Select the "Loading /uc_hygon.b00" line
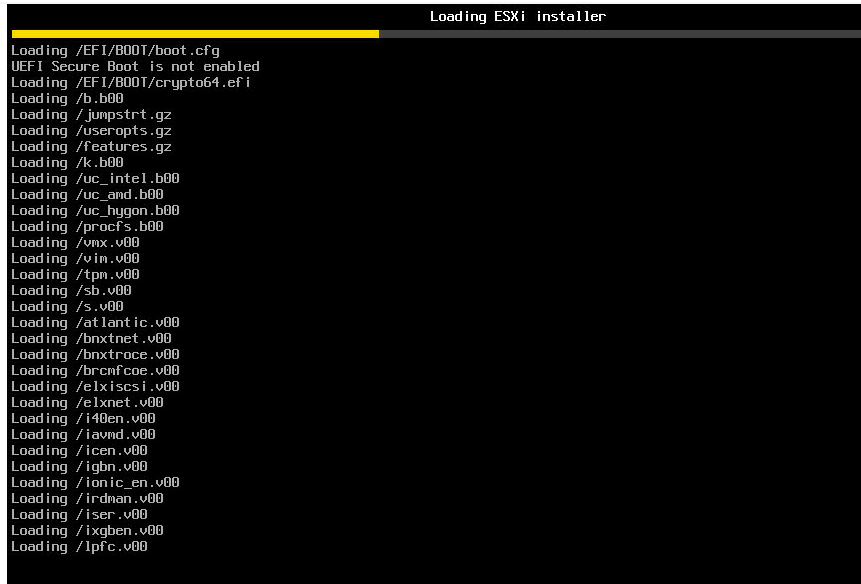The height and width of the screenshot is (584, 861). click(95, 210)
